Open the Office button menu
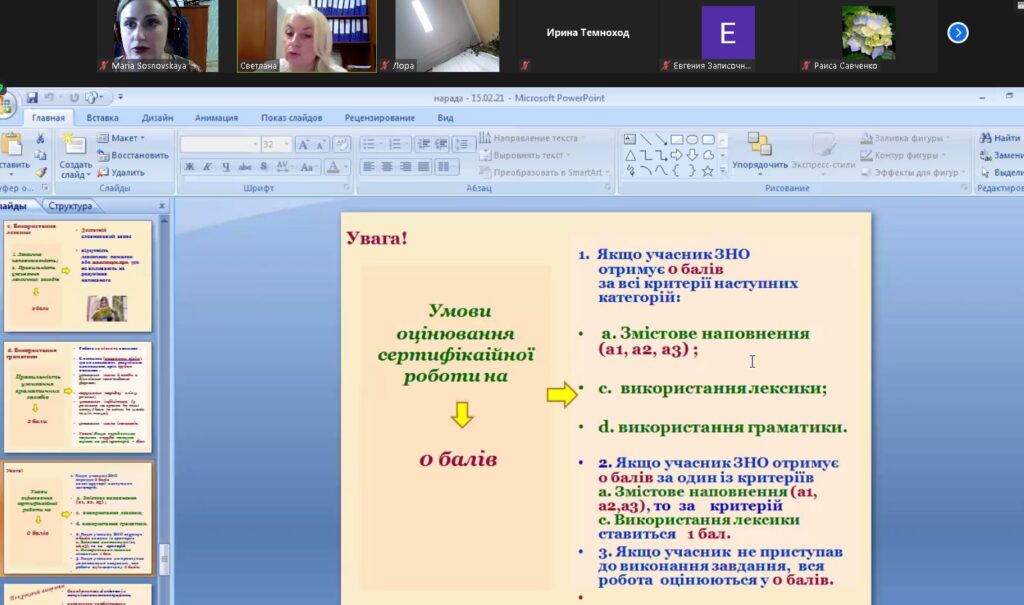 [5, 103]
